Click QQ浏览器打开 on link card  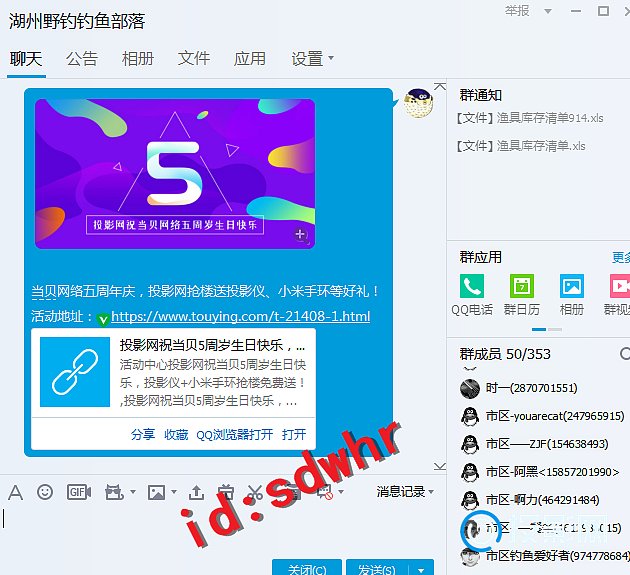click(235, 434)
